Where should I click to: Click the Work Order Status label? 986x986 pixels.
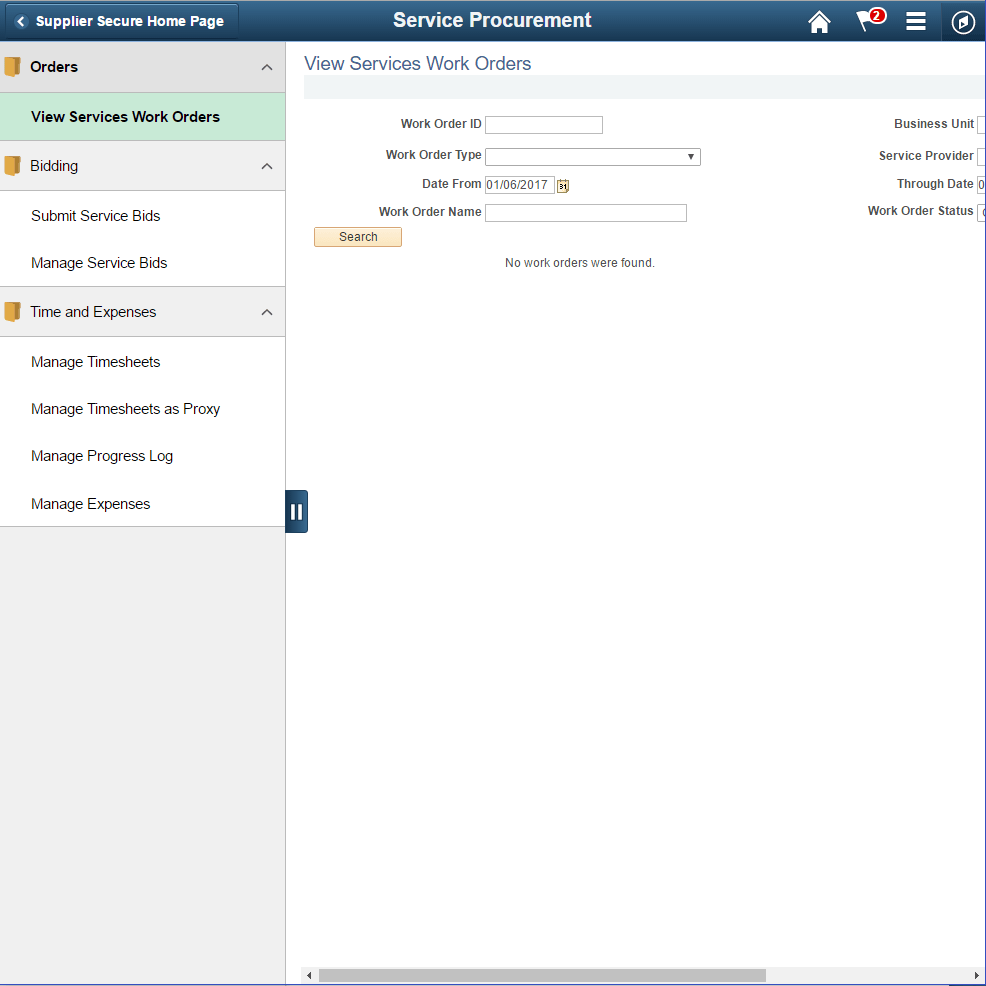click(x=920, y=211)
